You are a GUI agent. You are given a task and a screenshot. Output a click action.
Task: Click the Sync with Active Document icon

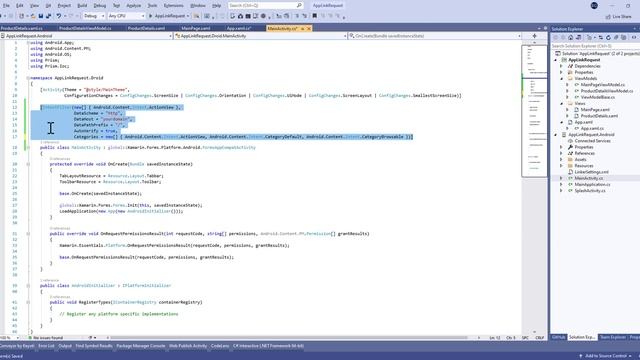(x=601, y=37)
